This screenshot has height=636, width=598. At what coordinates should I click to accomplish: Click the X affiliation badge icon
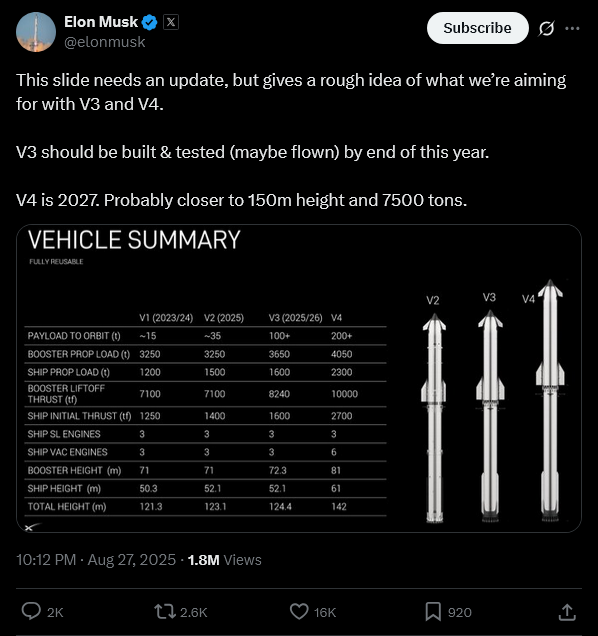click(x=171, y=22)
